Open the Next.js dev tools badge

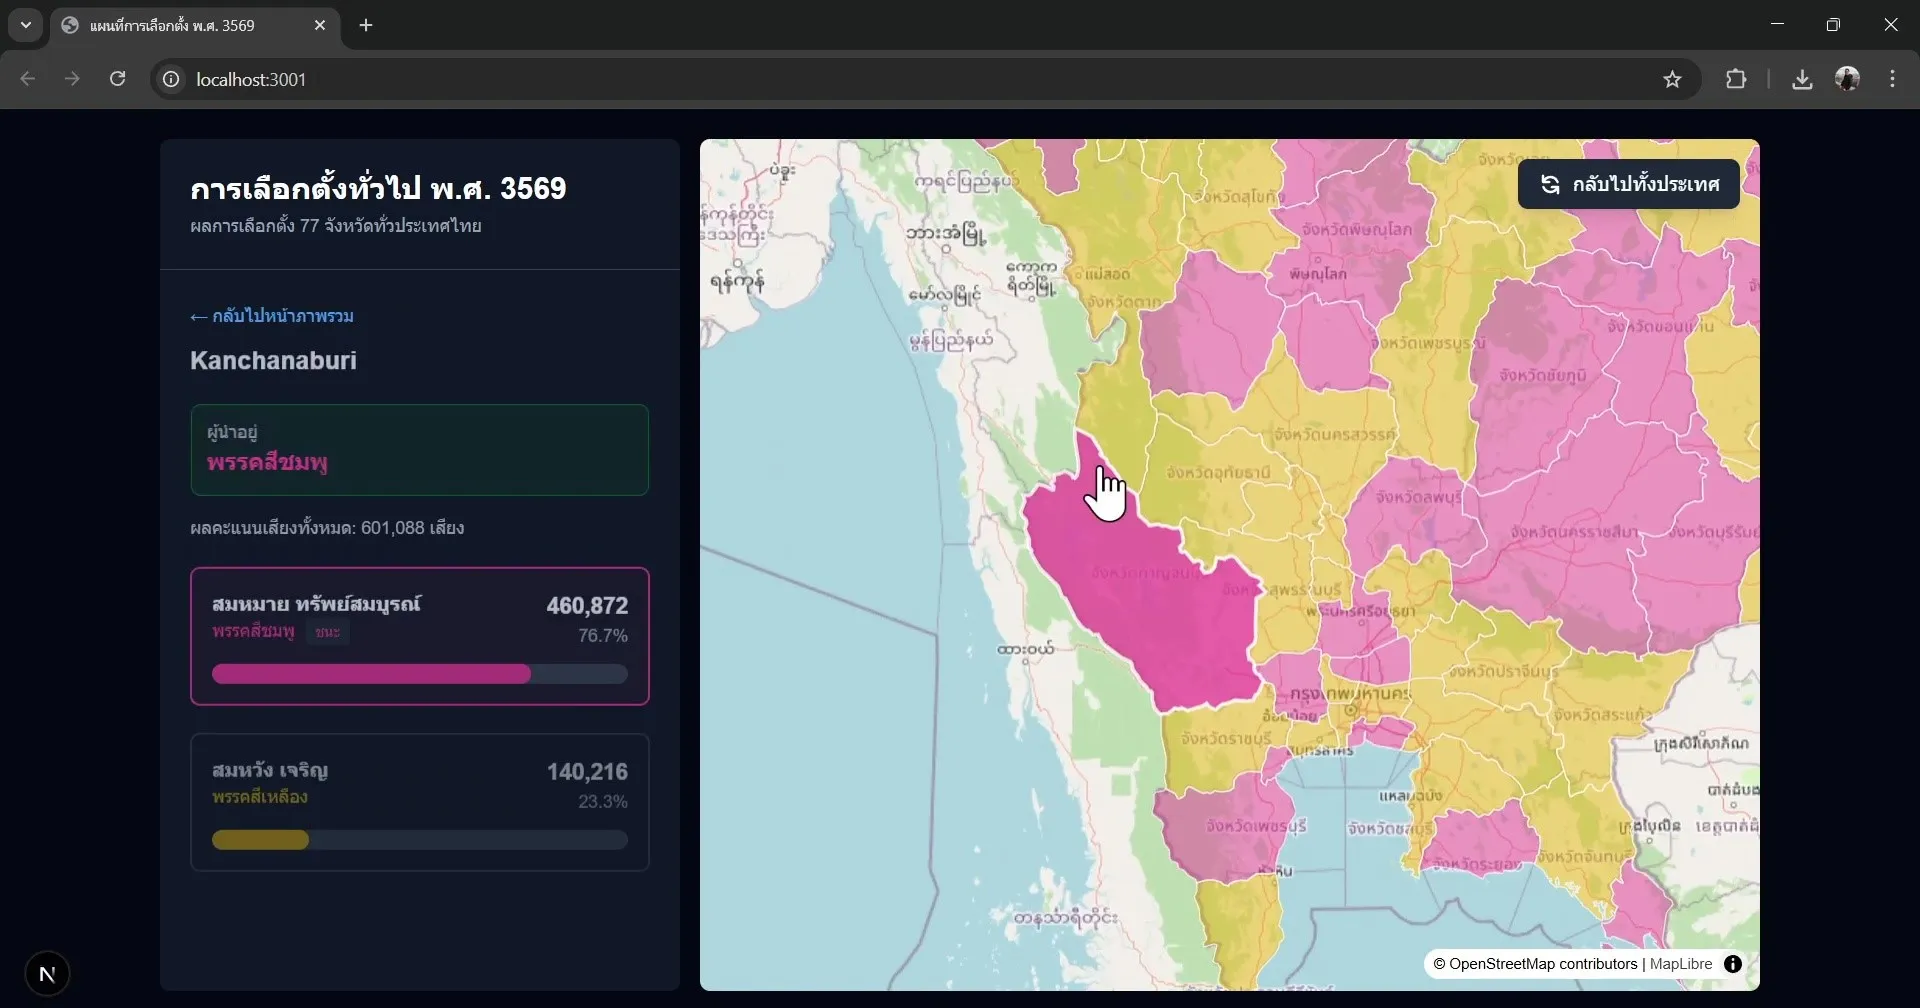(47, 974)
